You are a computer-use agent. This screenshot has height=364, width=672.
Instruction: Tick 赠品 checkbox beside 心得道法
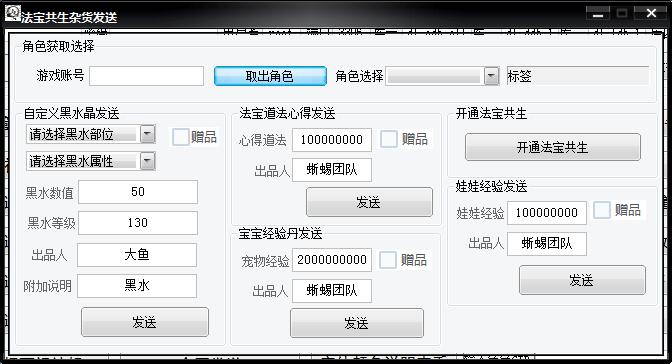click(389, 138)
